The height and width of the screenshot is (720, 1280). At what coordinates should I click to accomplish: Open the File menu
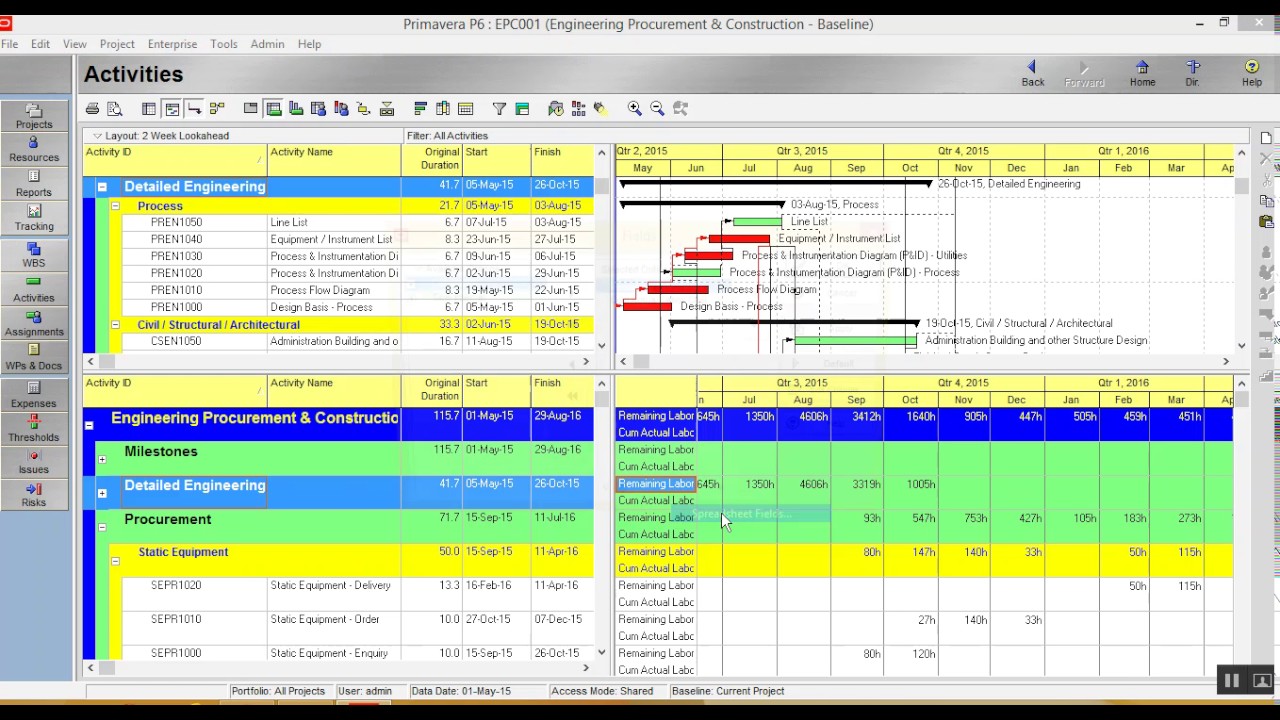tap(9, 44)
